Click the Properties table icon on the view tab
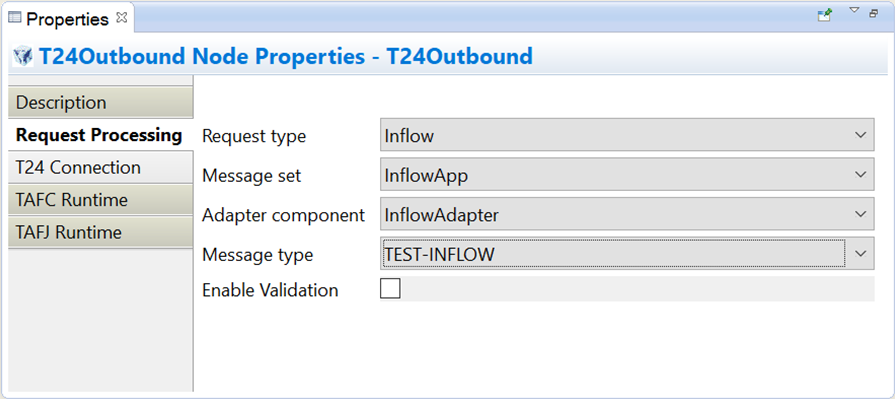This screenshot has height=399, width=895. point(15,19)
